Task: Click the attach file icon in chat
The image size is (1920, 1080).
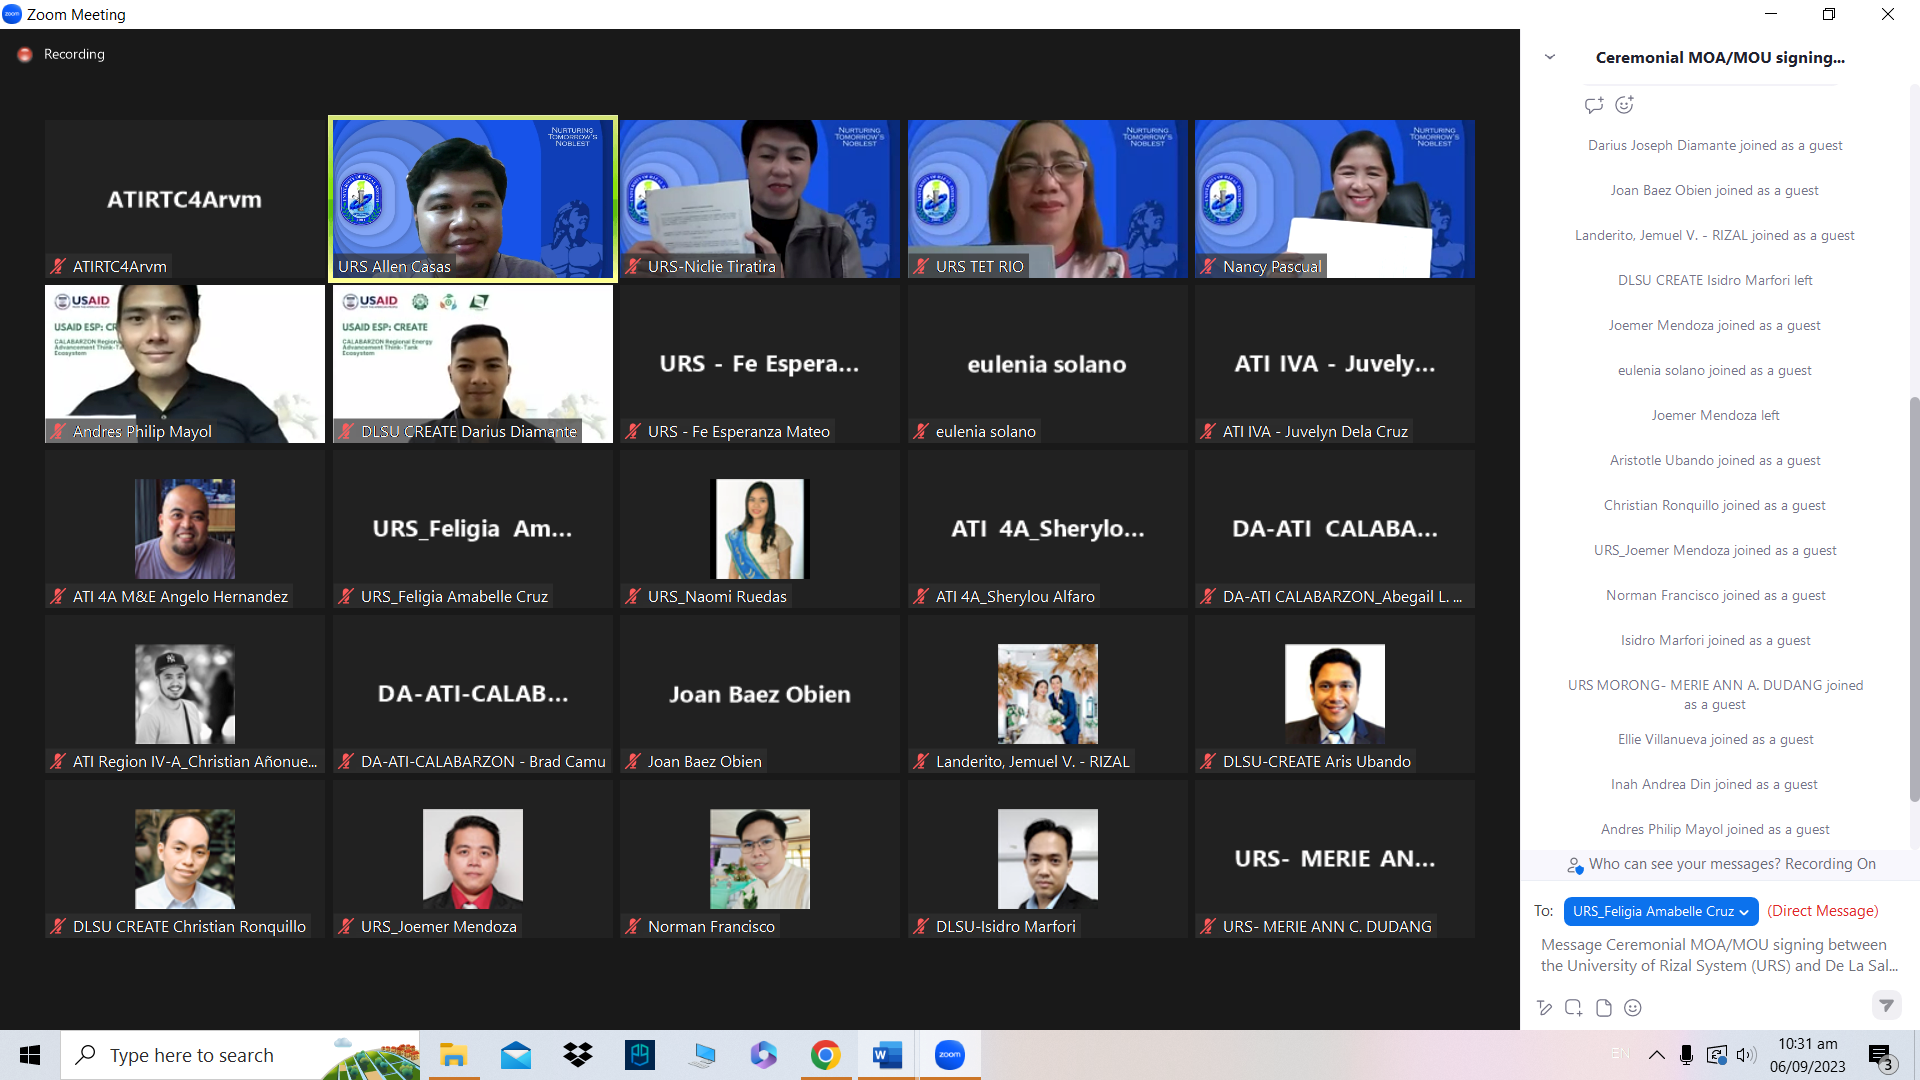Action: 1604,1008
